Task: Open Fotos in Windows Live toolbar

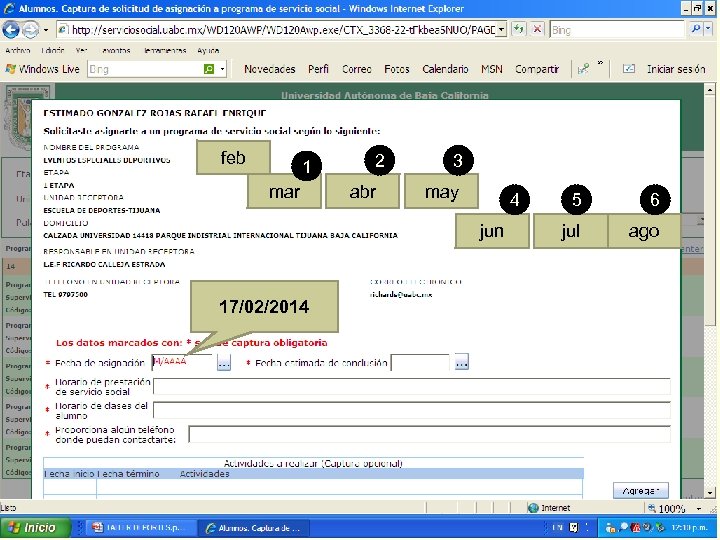Action: click(x=397, y=69)
